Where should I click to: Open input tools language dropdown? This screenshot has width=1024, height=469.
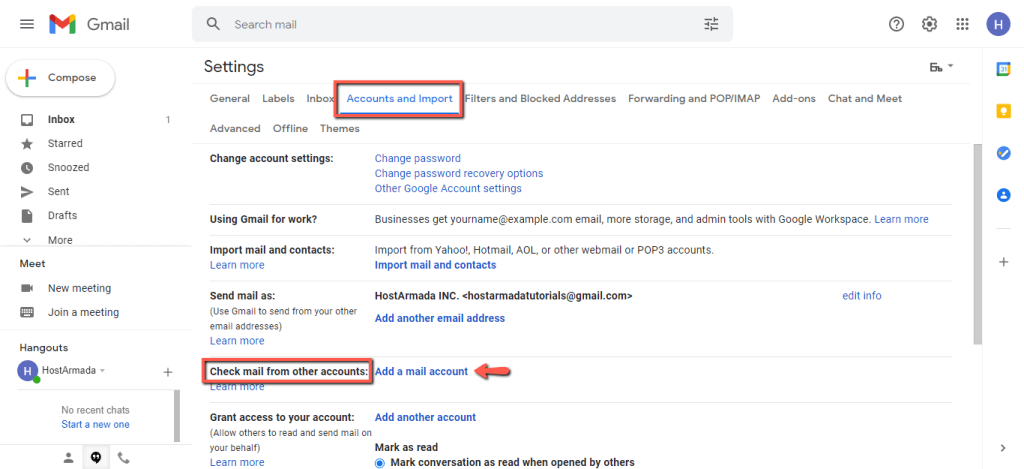click(941, 67)
